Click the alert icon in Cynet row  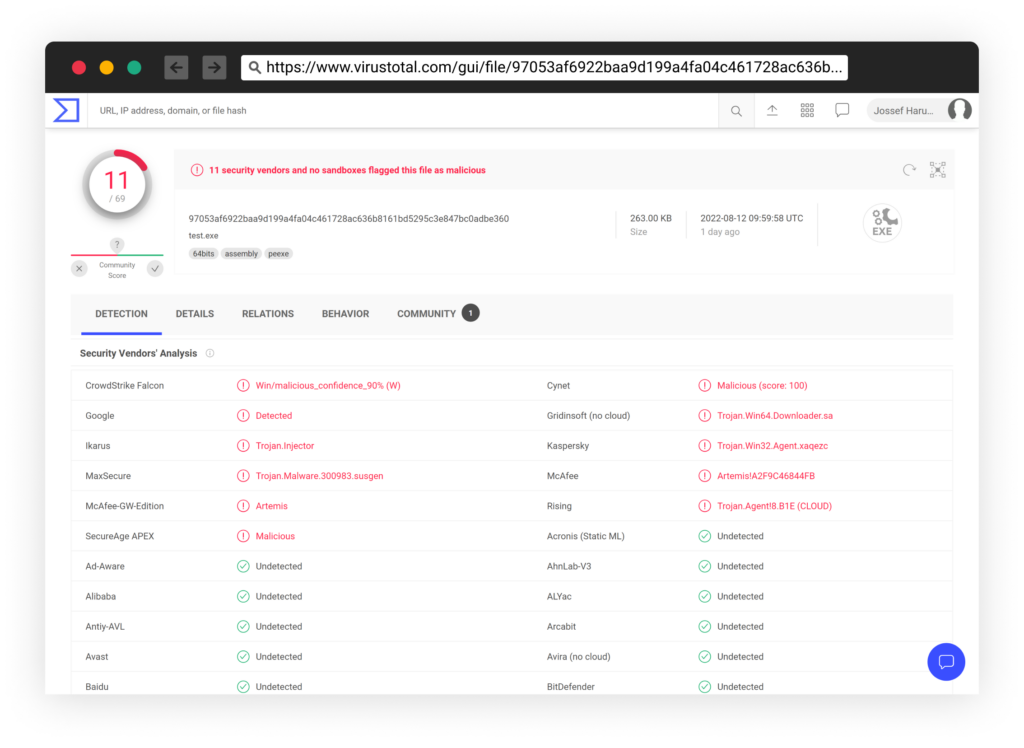(705, 385)
